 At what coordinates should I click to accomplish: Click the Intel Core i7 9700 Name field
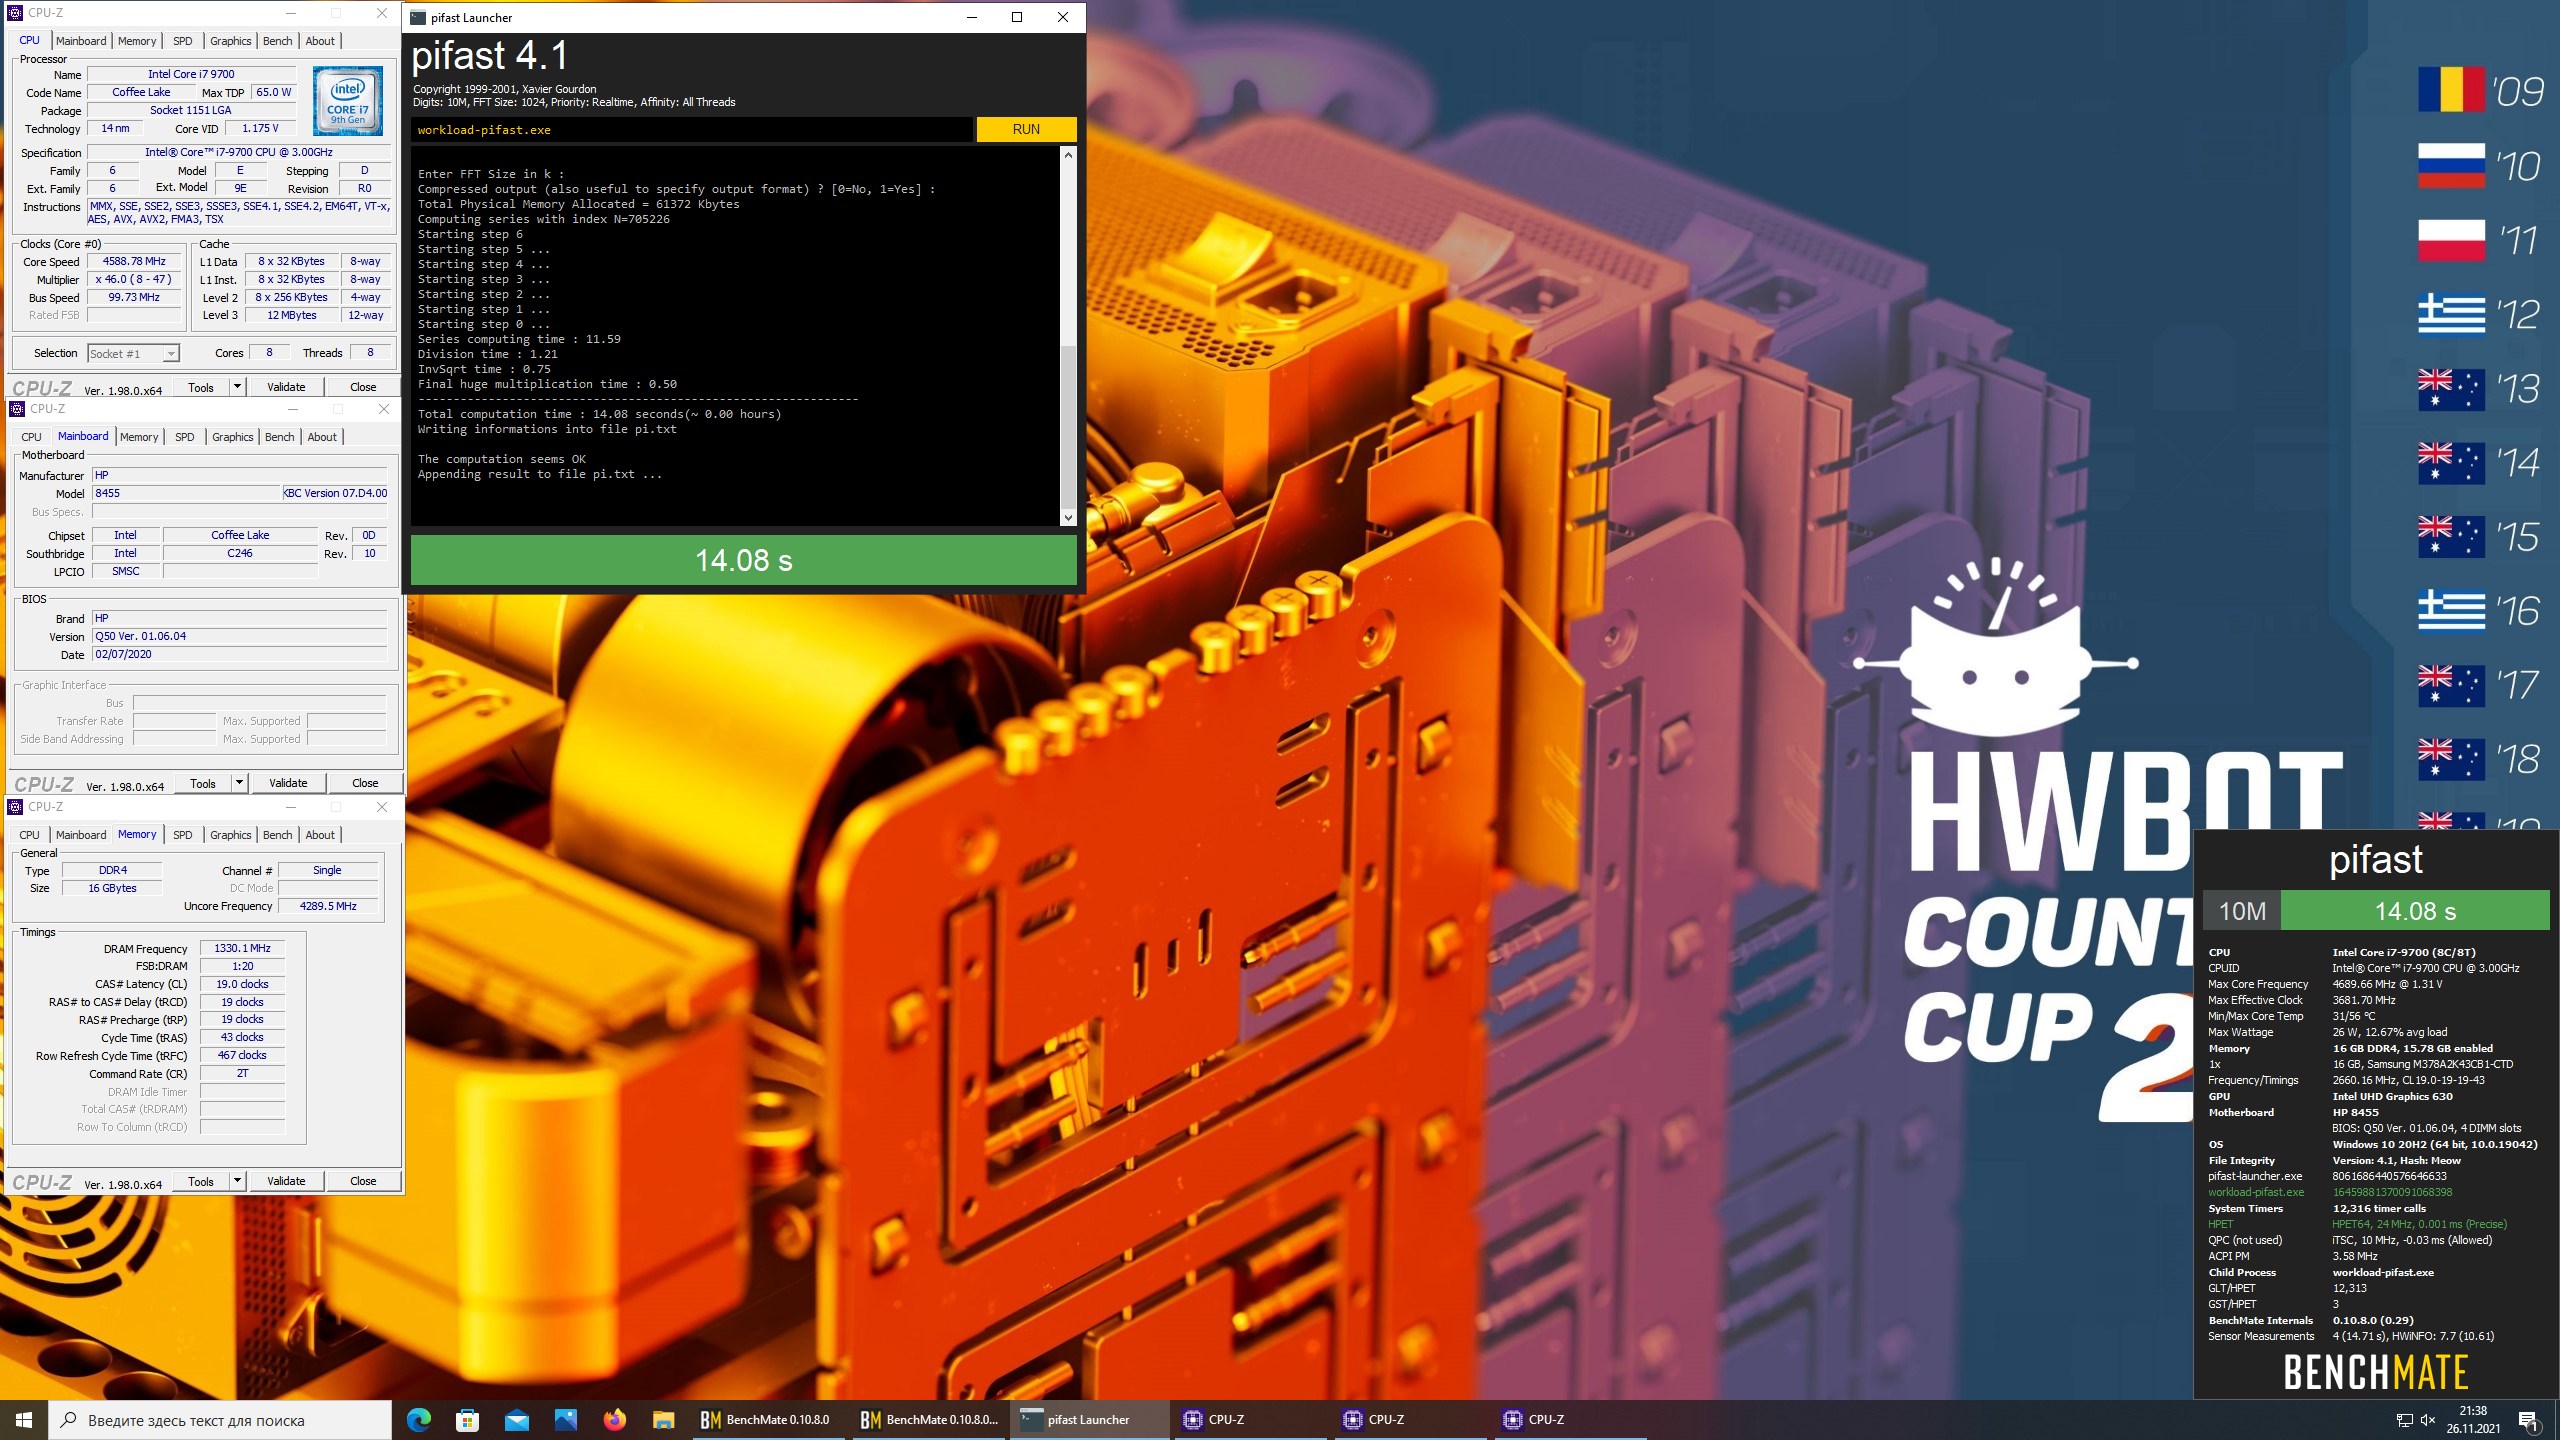tap(191, 74)
